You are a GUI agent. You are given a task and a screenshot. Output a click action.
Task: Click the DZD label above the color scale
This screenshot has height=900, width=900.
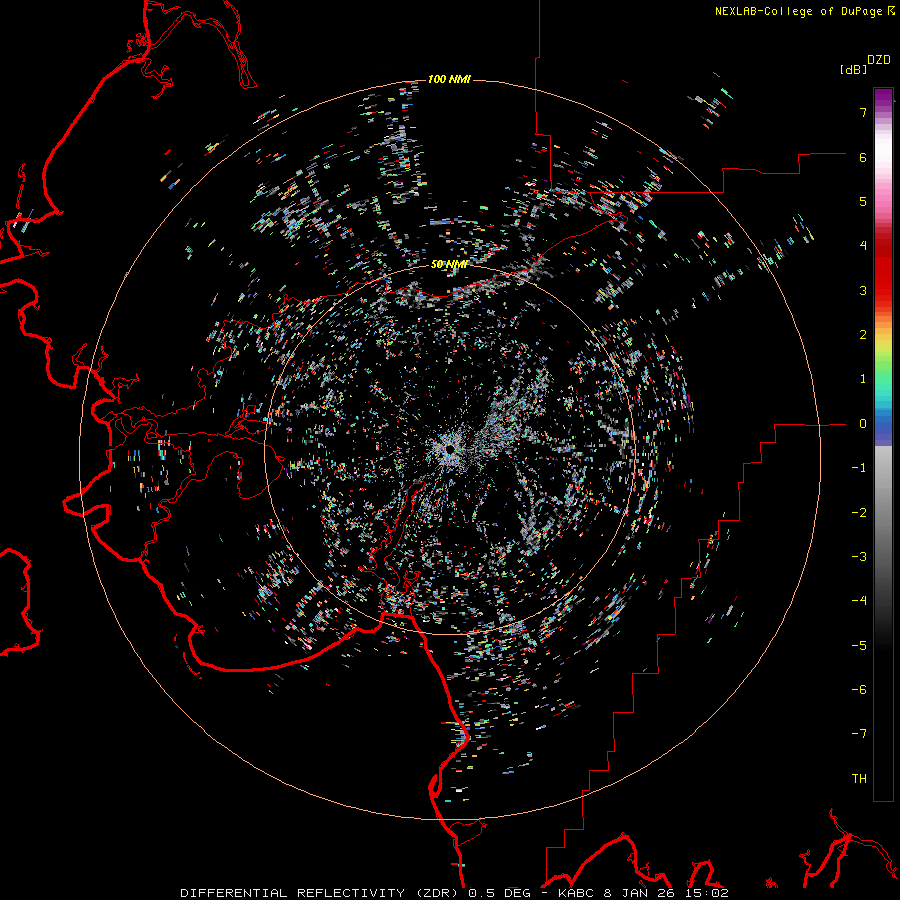[x=879, y=60]
